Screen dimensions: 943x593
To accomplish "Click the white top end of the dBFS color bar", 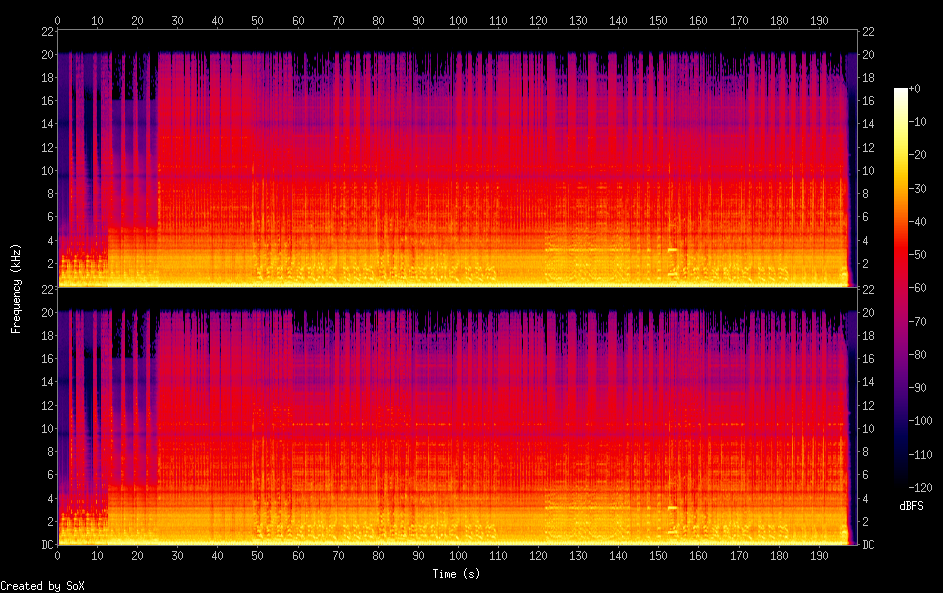I will point(901,92).
